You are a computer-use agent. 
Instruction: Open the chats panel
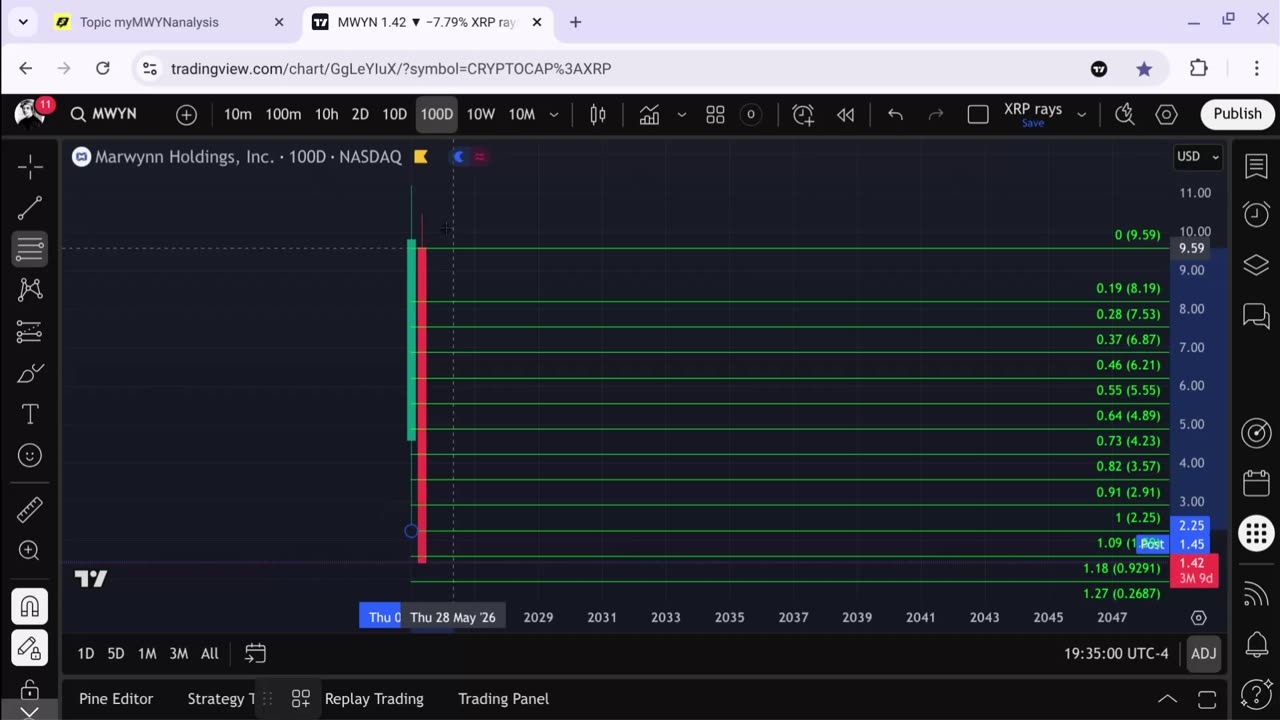click(1256, 316)
